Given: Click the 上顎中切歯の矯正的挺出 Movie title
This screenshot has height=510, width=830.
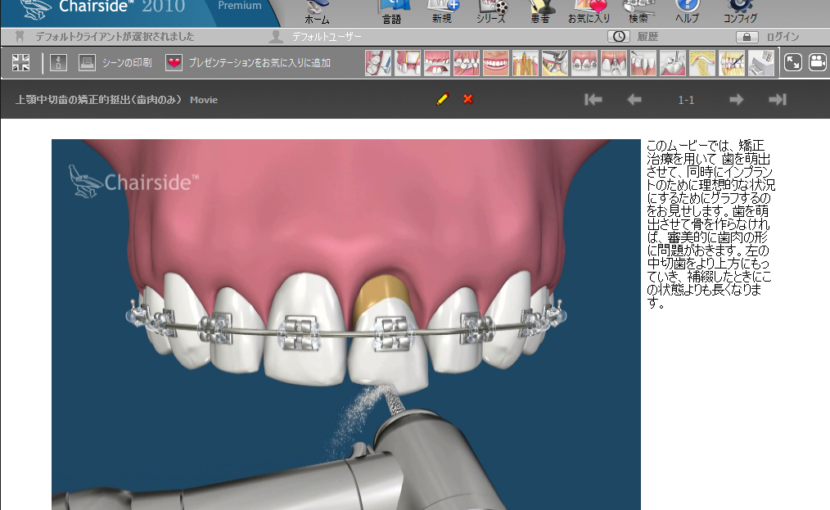Looking at the screenshot, I should tap(116, 100).
